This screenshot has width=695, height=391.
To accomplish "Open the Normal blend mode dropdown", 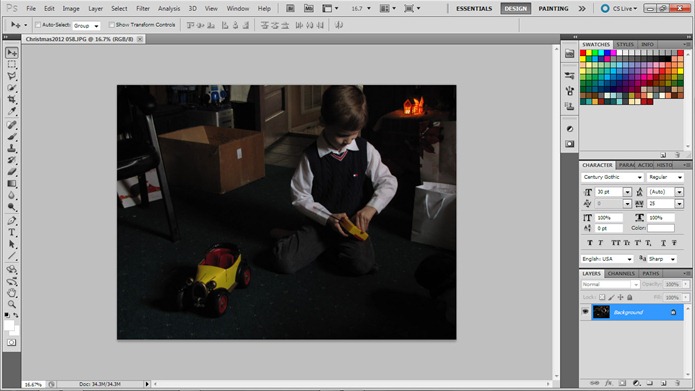I will click(x=610, y=285).
